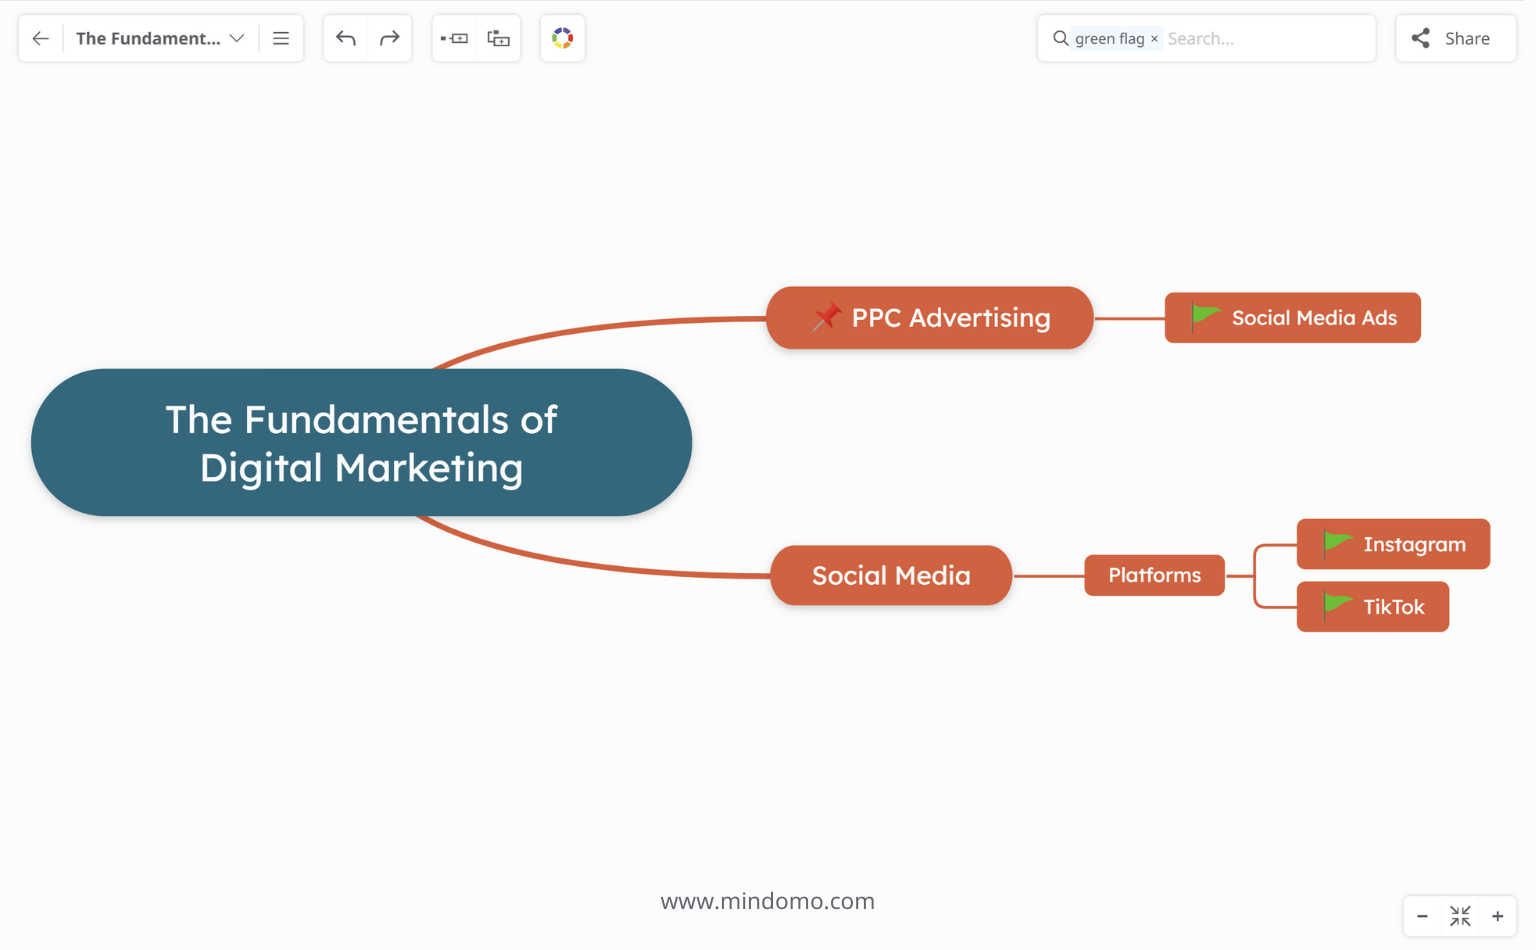Click the fit-to-screen icon
Screen dimensions: 1536x950
[1460, 916]
